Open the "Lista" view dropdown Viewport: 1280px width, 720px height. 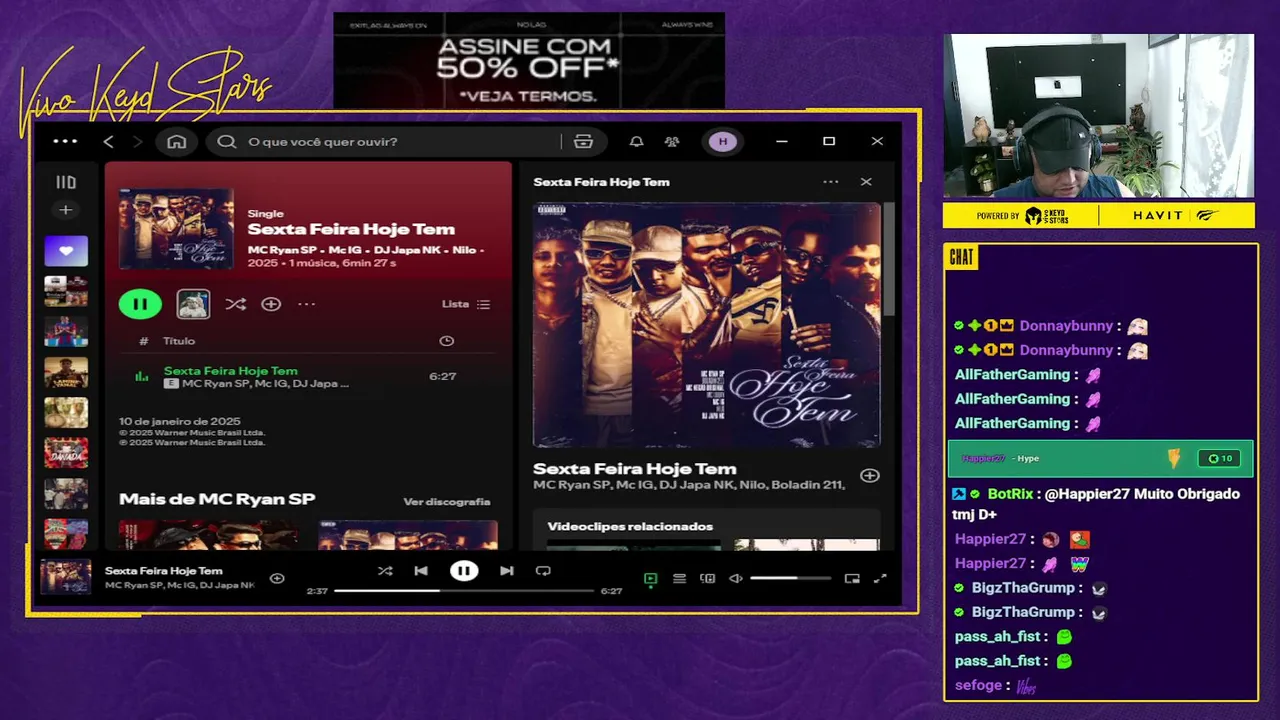(x=466, y=304)
